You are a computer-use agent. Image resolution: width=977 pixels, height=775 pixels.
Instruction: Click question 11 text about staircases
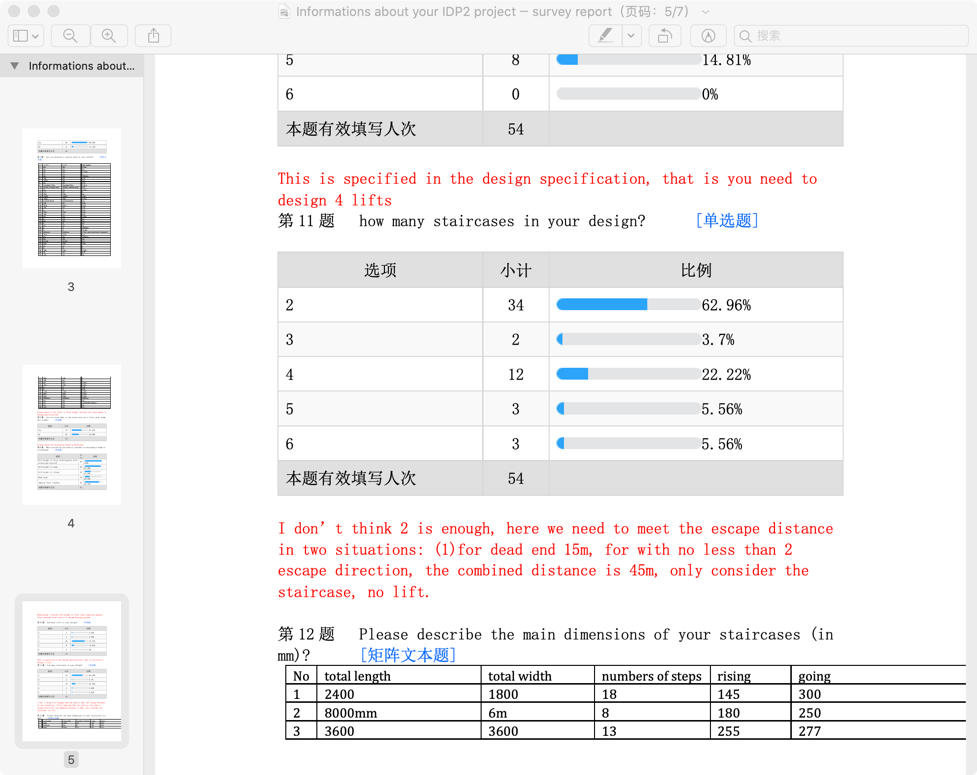[x=502, y=221]
